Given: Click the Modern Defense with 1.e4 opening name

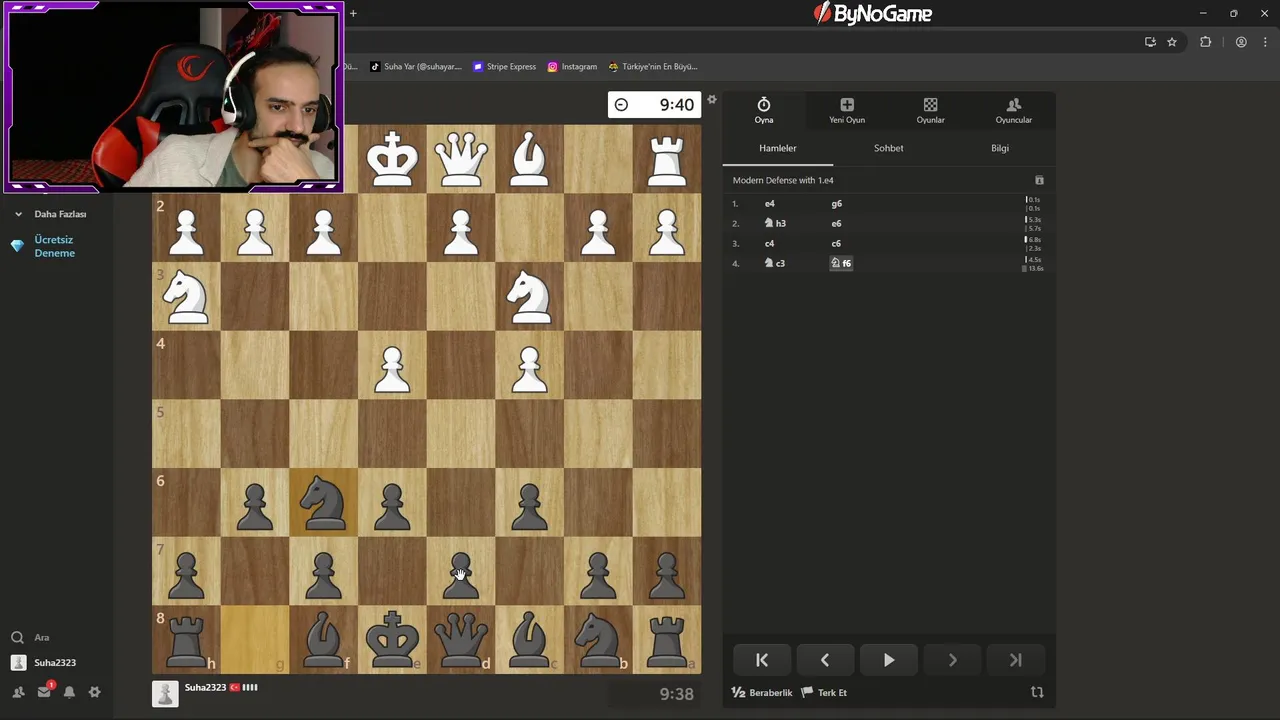Looking at the screenshot, I should (783, 180).
